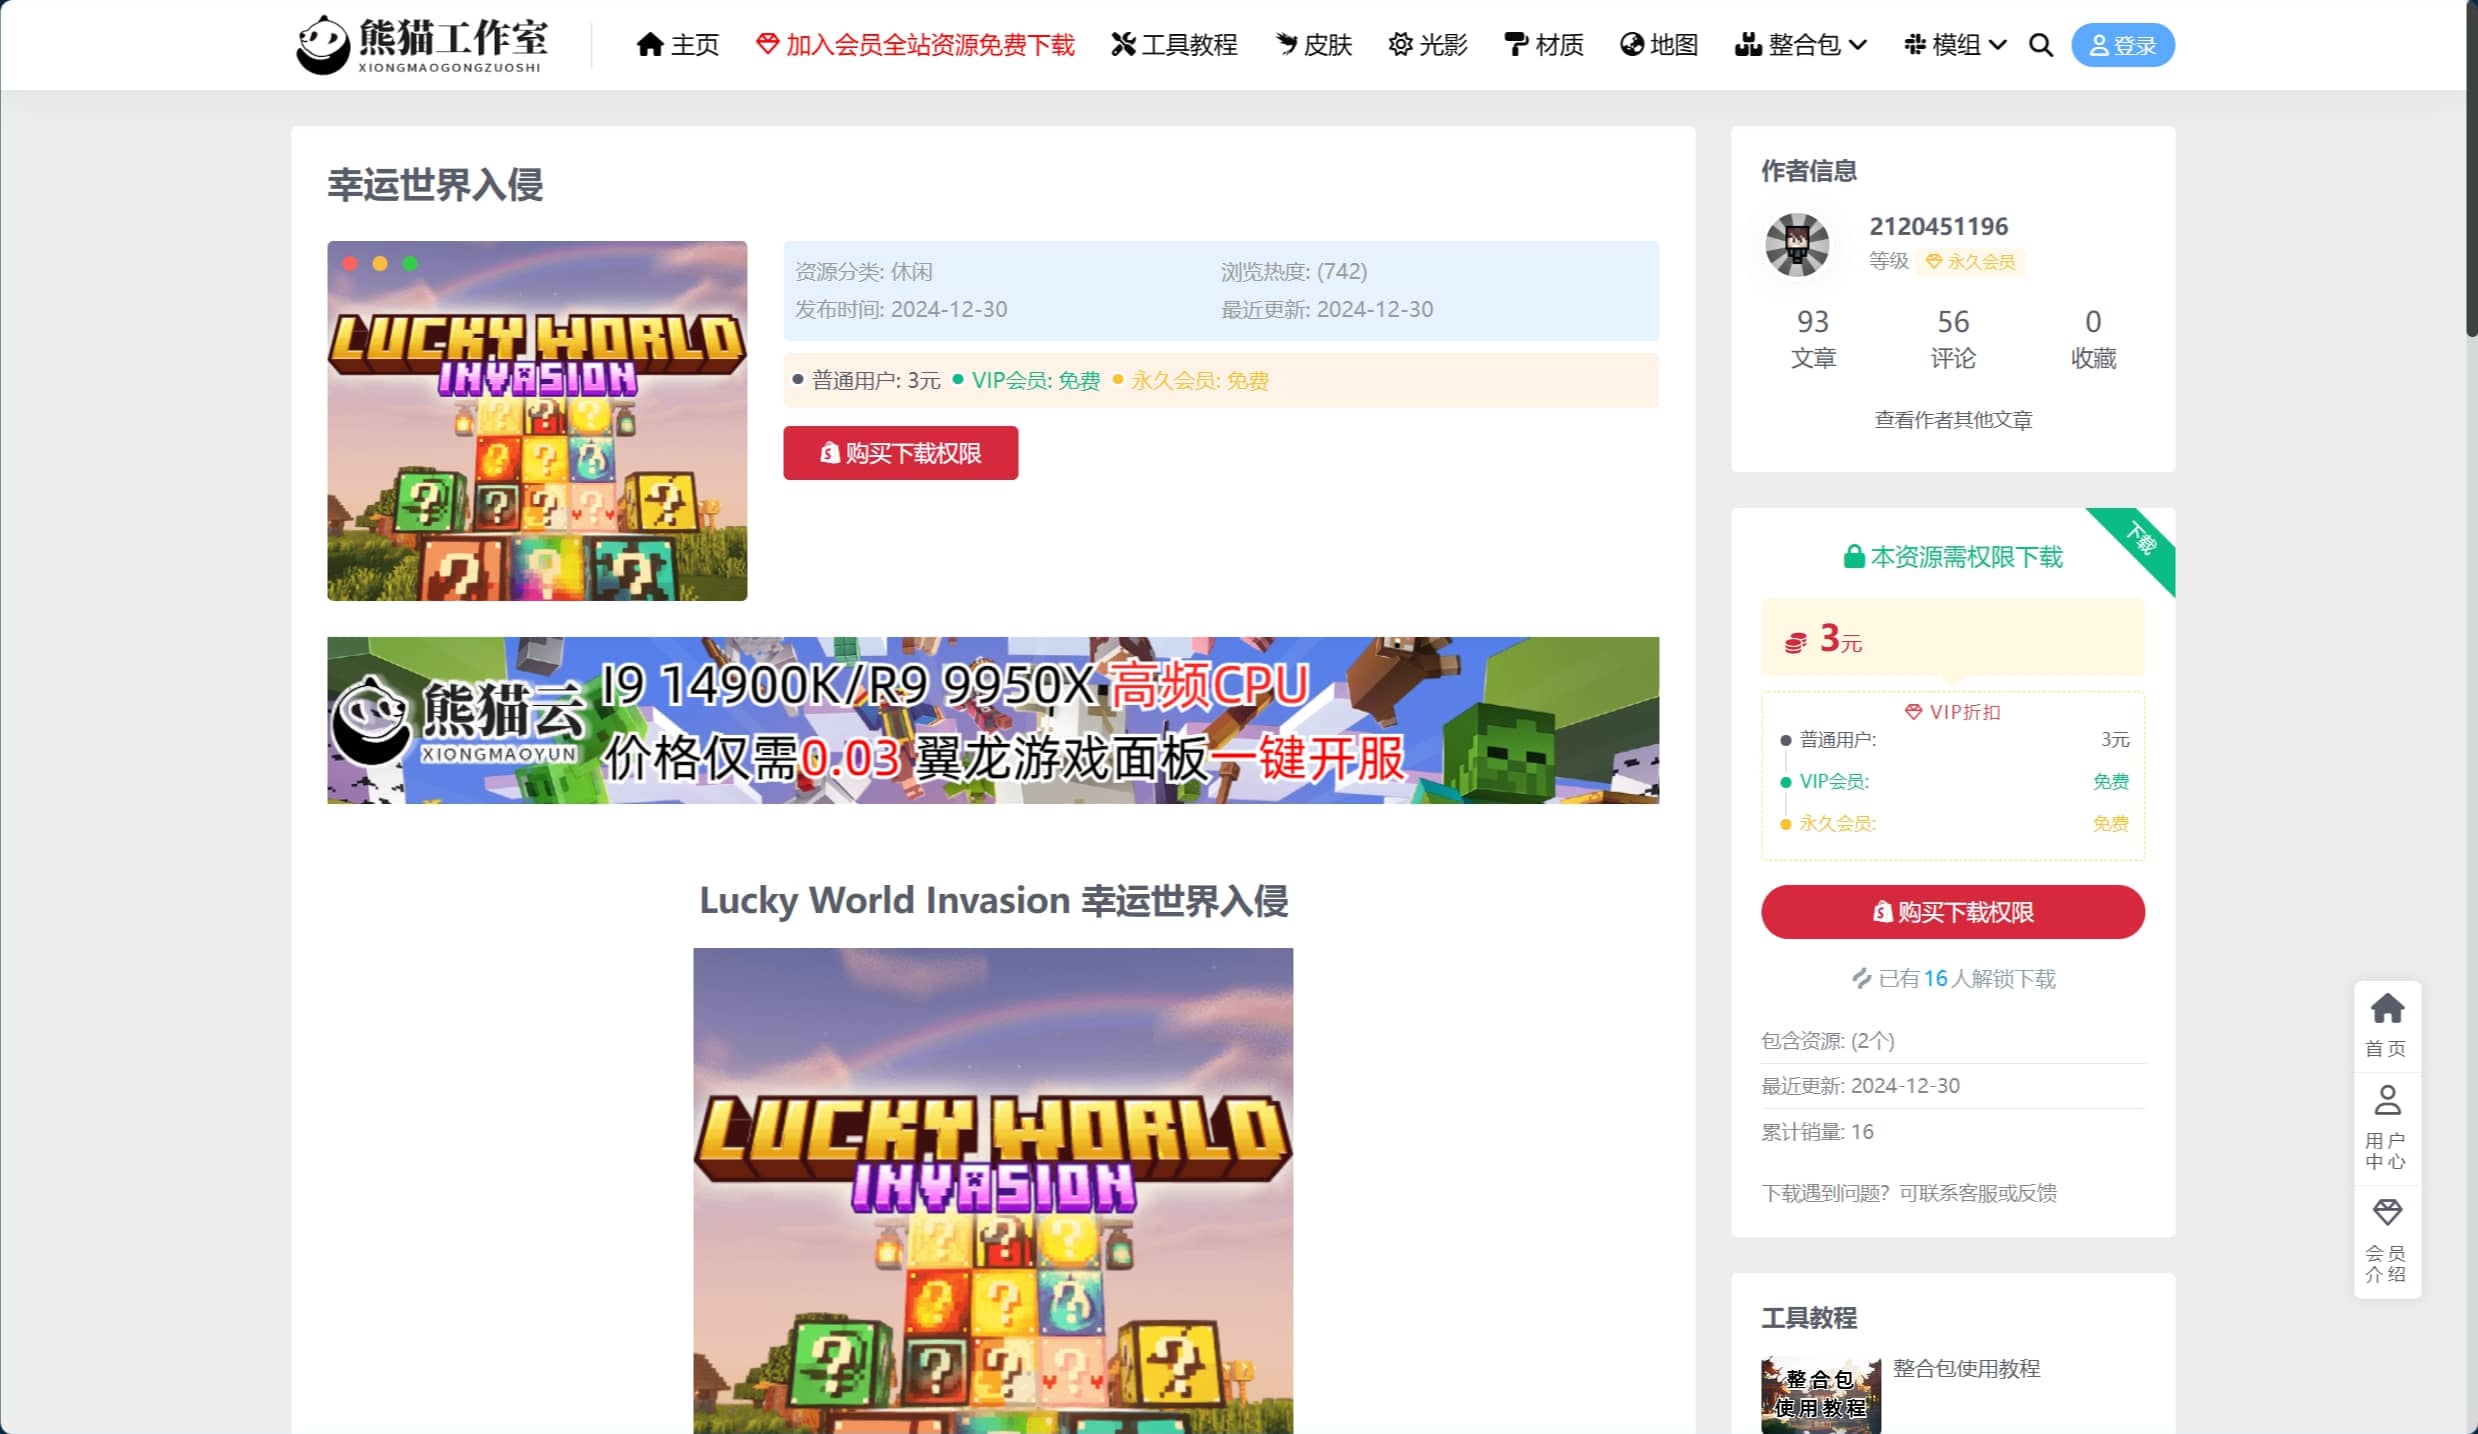View the author's 56 评论 count
2478x1434 pixels.
click(1952, 338)
